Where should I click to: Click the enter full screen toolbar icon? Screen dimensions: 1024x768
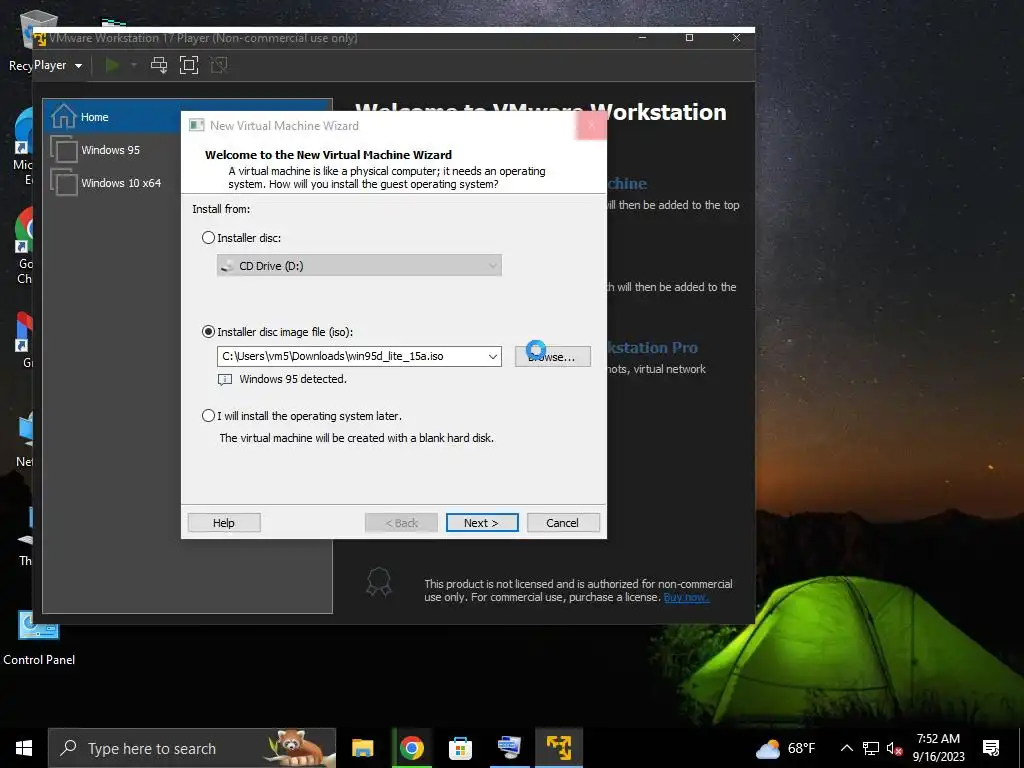pos(189,65)
